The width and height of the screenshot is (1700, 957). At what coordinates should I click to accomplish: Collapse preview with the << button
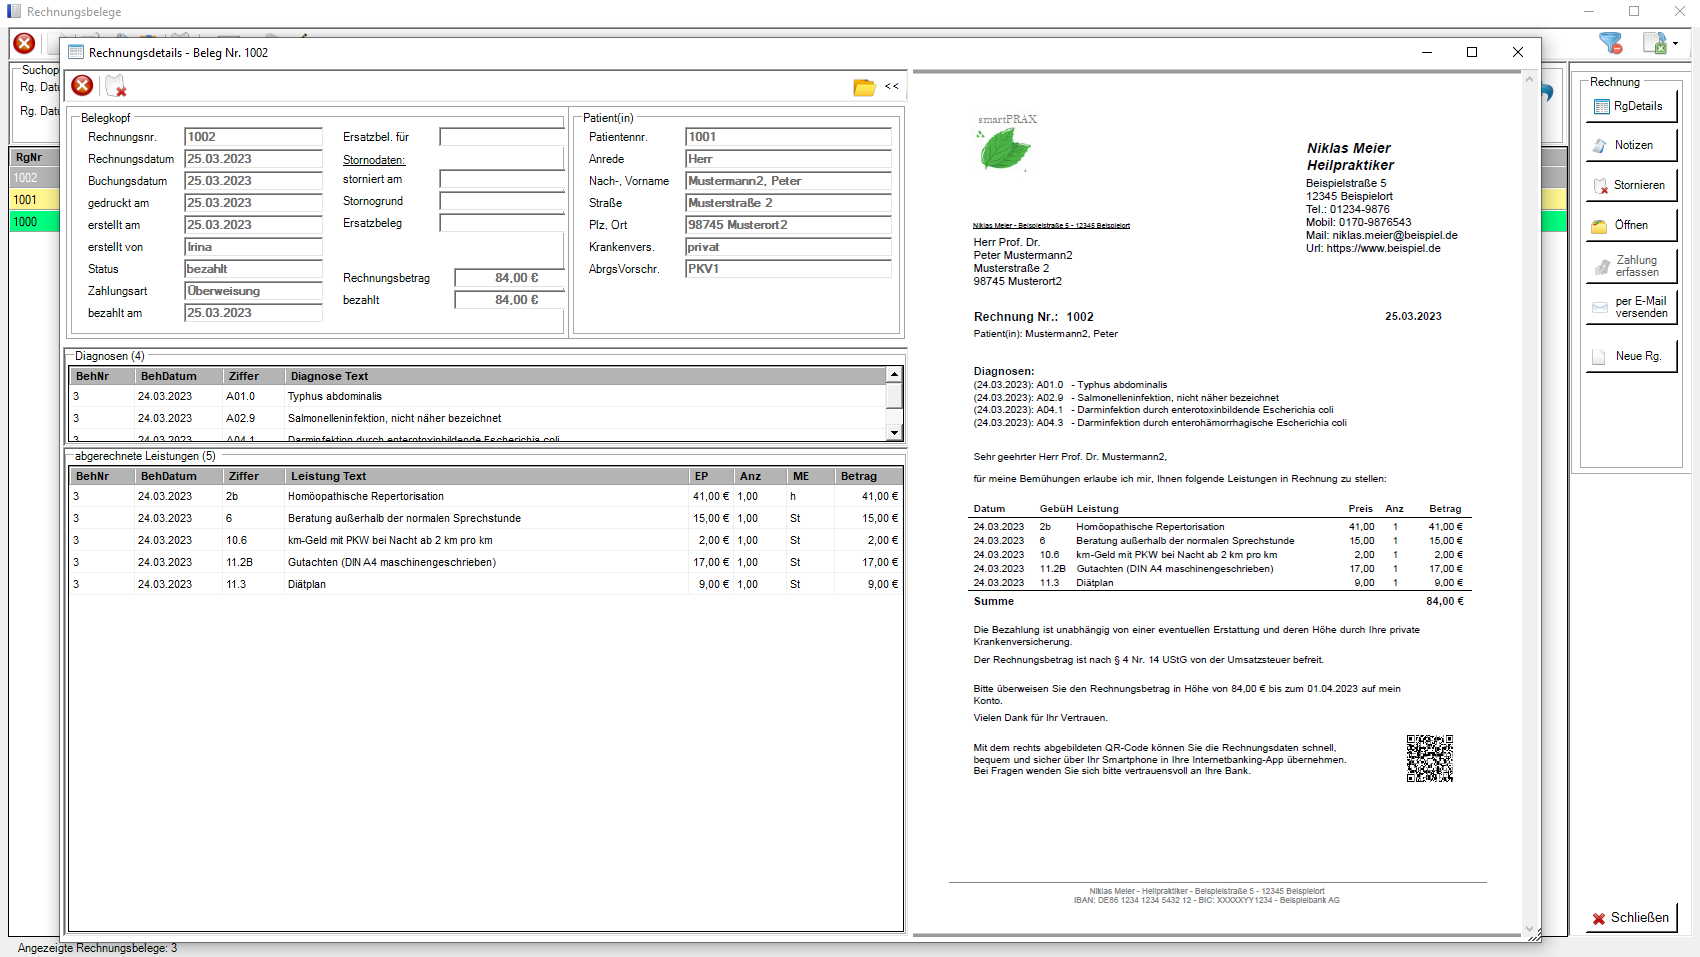(892, 87)
